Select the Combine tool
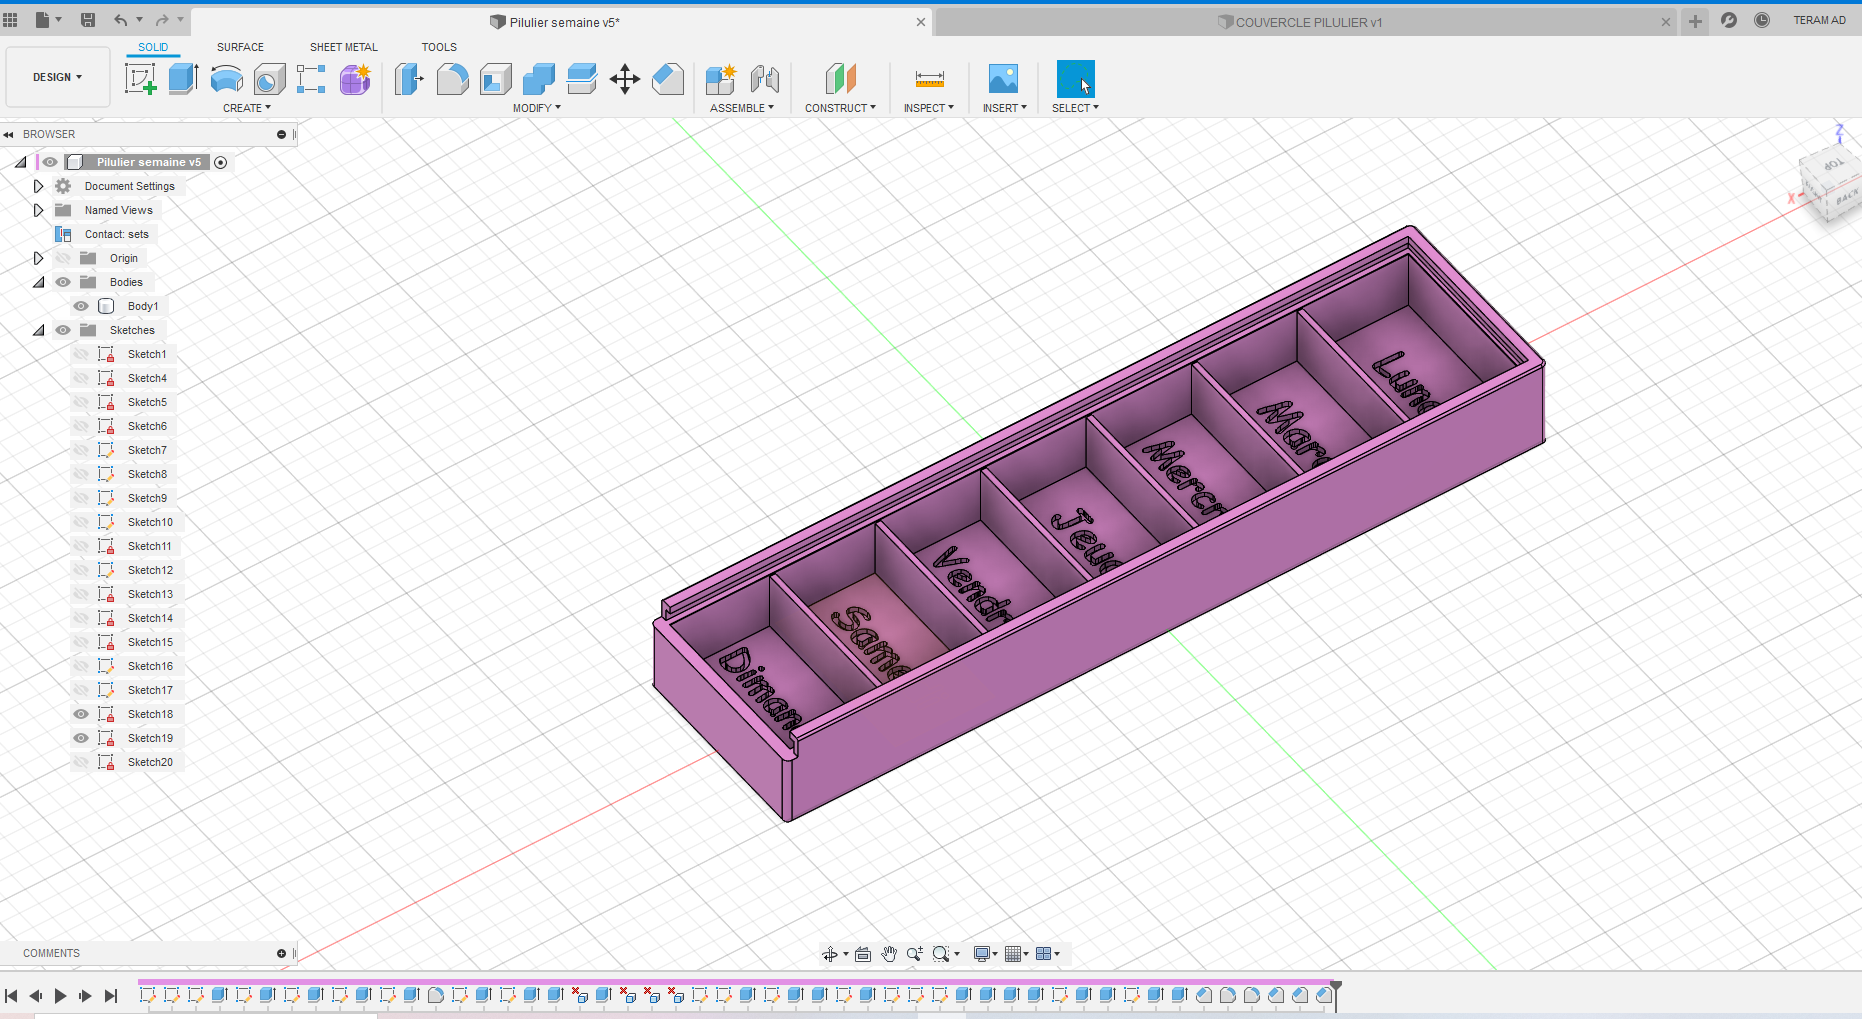 (x=538, y=79)
